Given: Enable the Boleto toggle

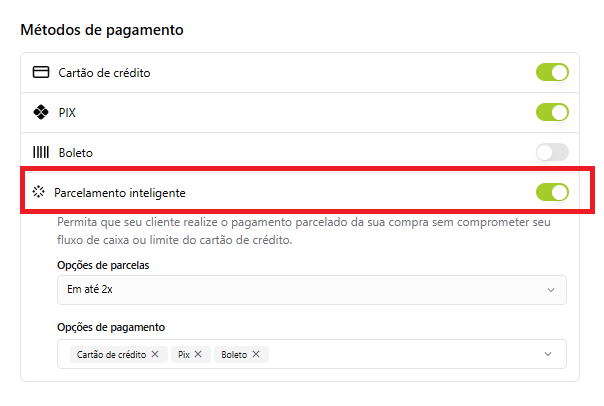Looking at the screenshot, I should click(552, 152).
